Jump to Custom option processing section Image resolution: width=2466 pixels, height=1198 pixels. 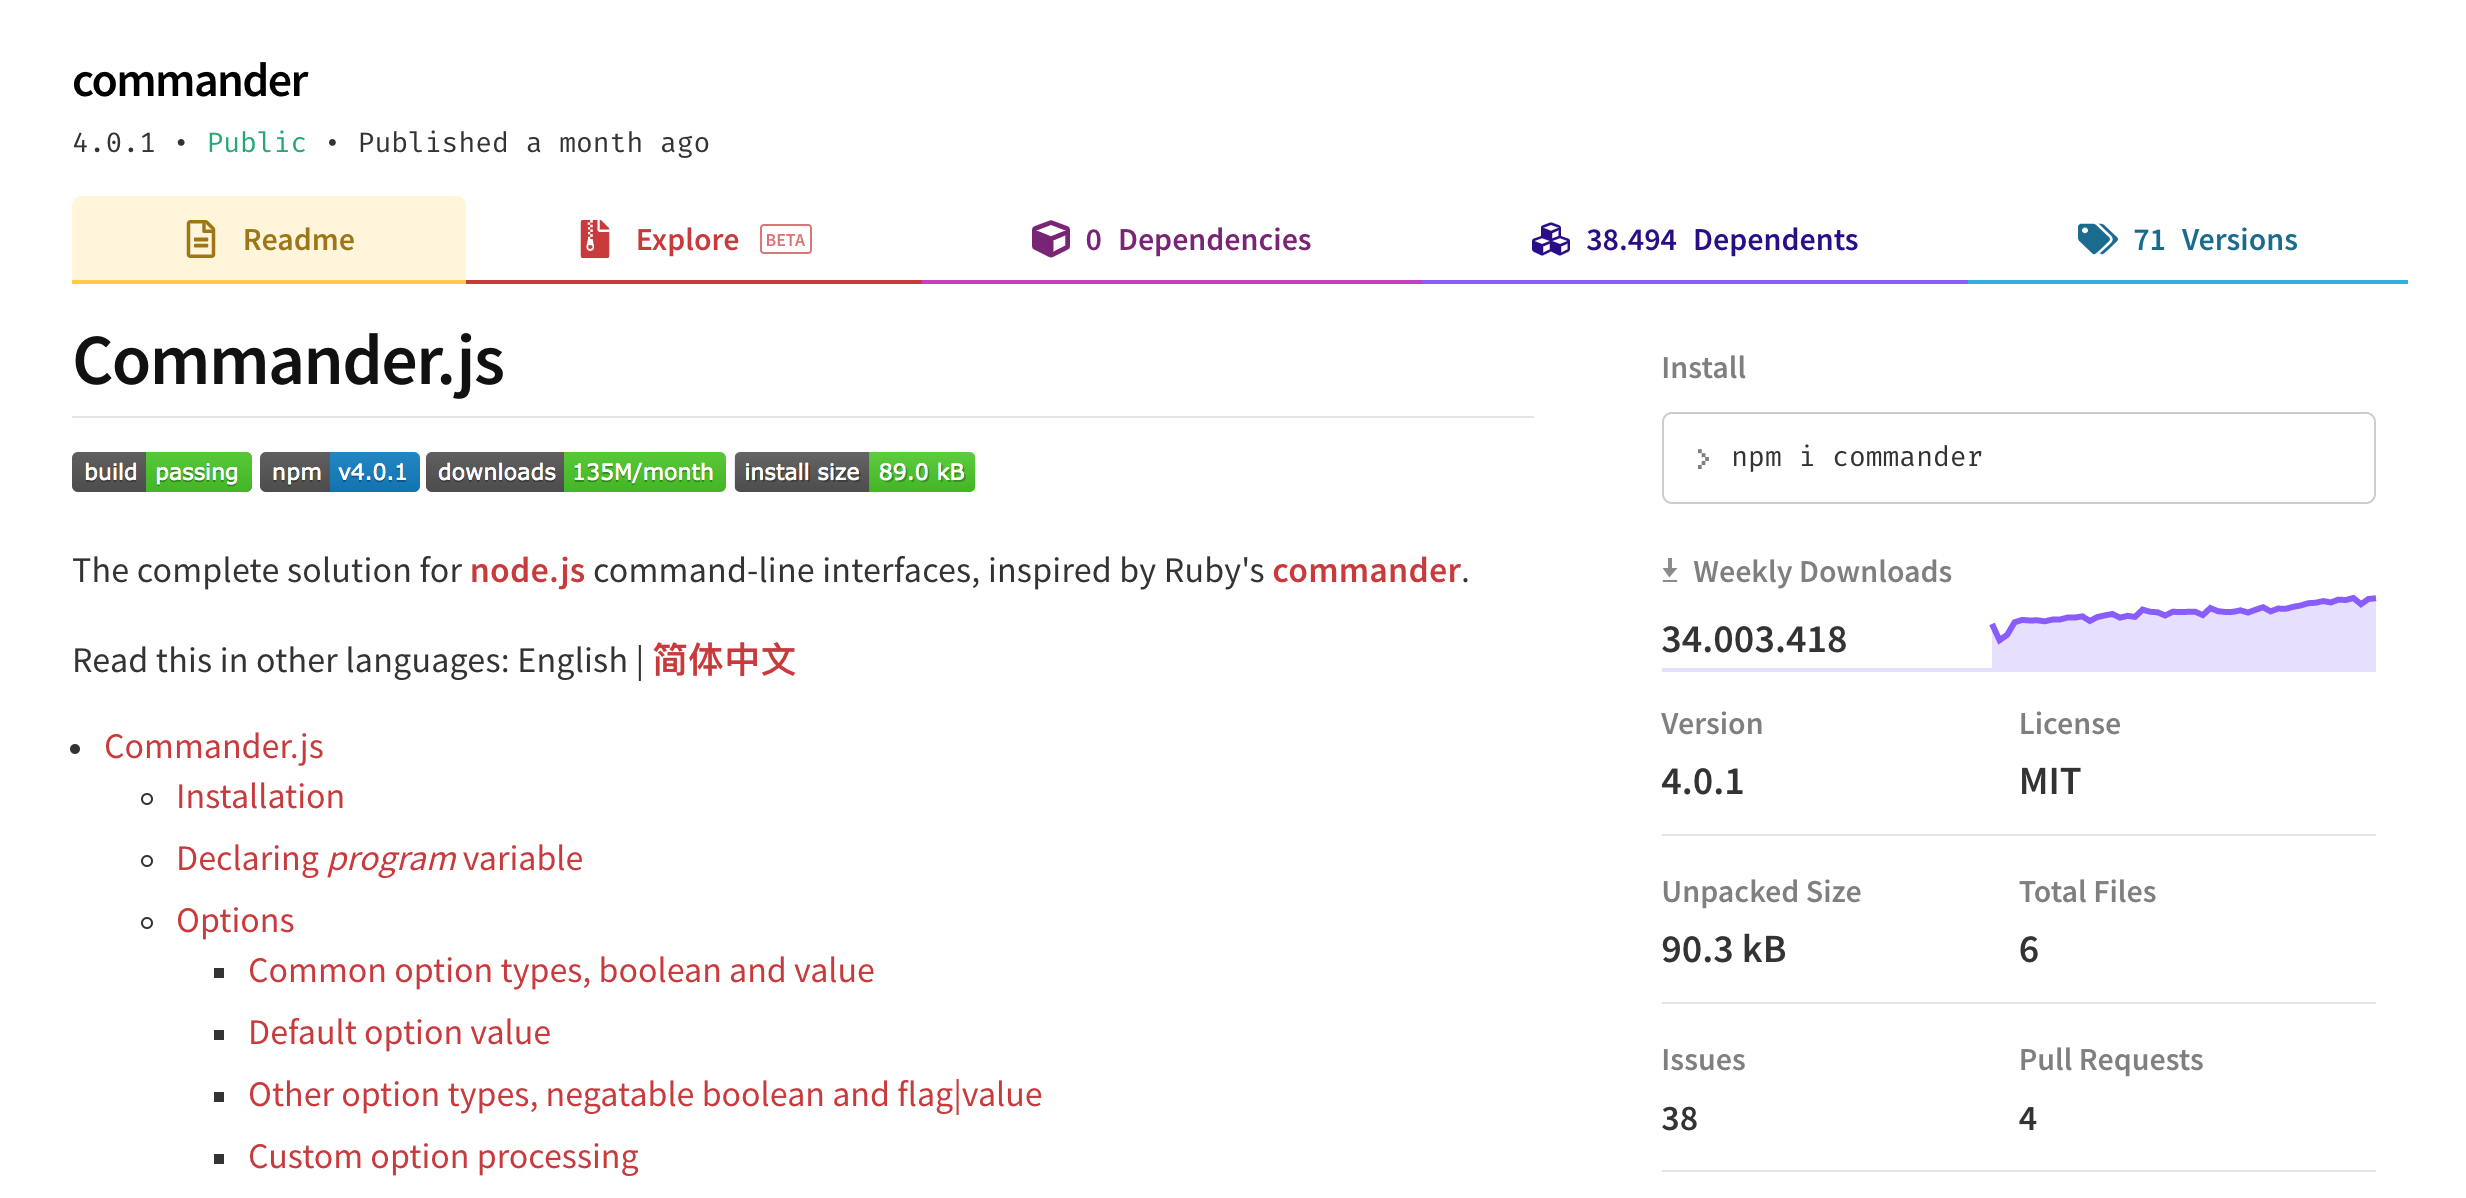pyautogui.click(x=443, y=1156)
